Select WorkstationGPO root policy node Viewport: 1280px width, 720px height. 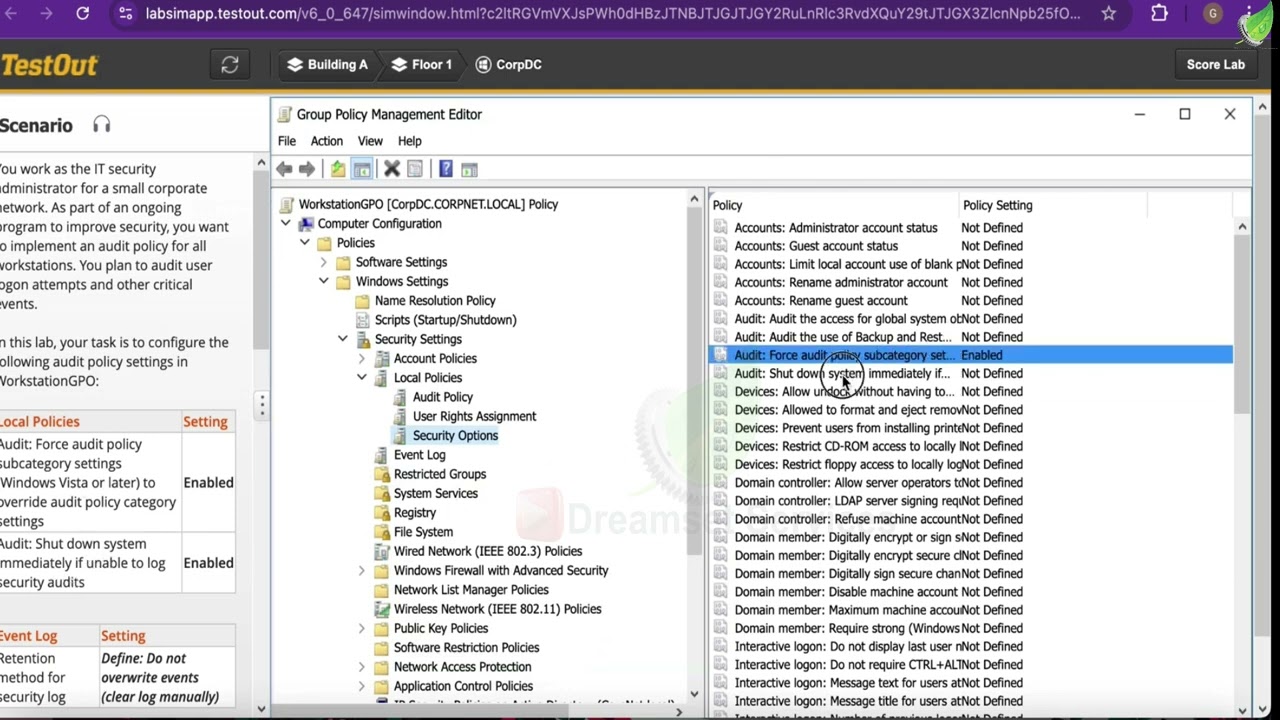coord(428,204)
